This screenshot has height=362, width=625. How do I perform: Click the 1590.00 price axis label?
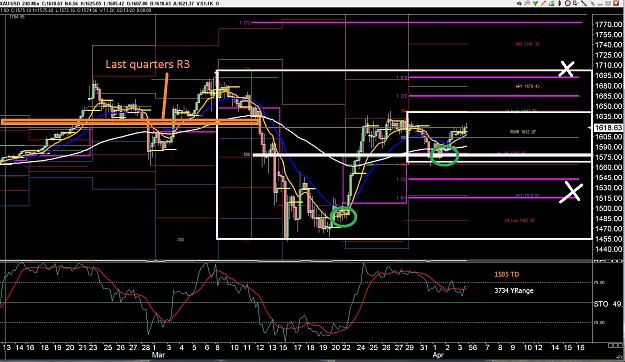[x=609, y=147]
